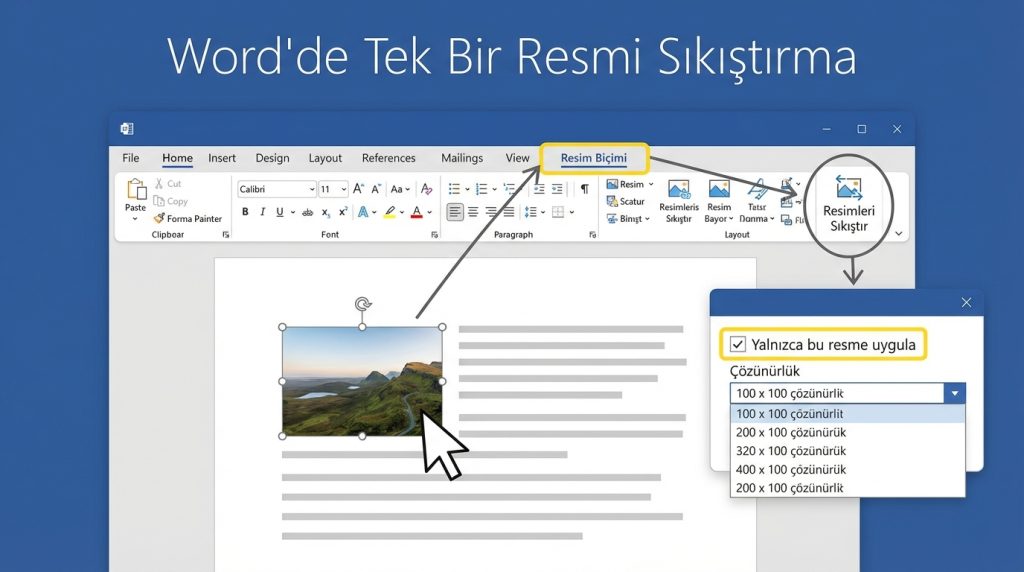Viewport: 1024px width, 572px height.
Task: Select the 320 x 100 çözünürük option
Action: 847,451
